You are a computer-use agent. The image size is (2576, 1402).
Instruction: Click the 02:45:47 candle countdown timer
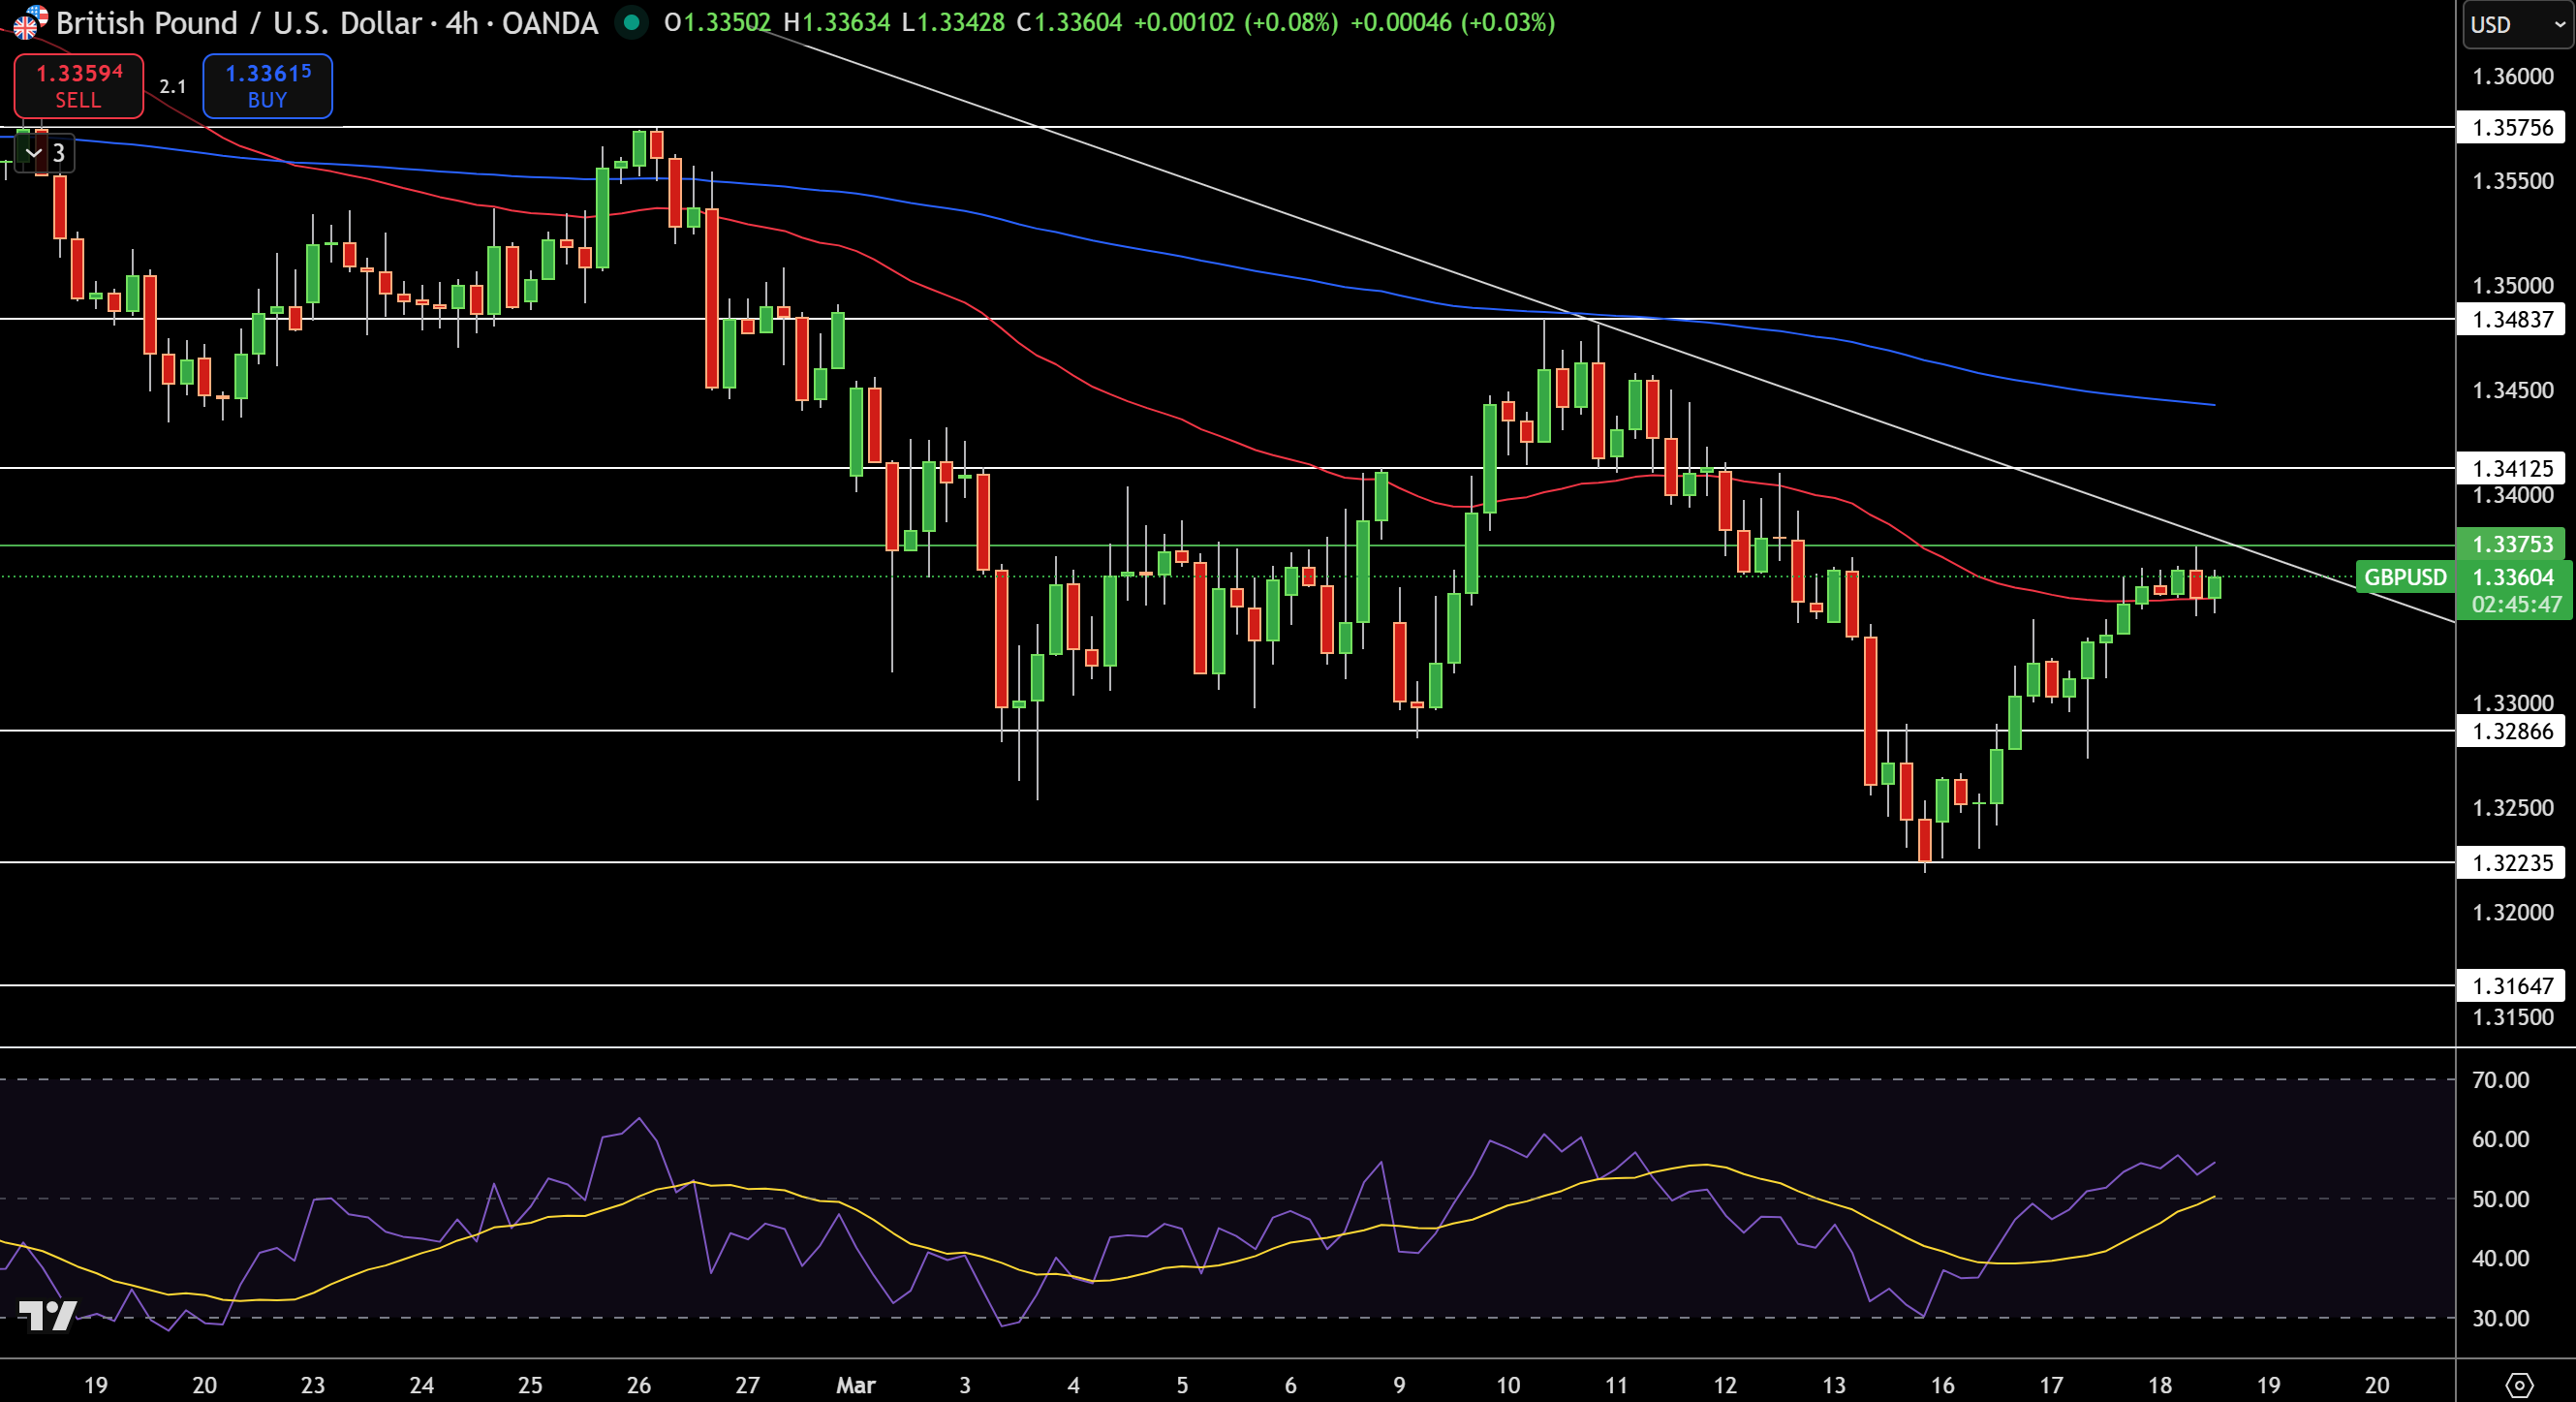[x=2515, y=604]
